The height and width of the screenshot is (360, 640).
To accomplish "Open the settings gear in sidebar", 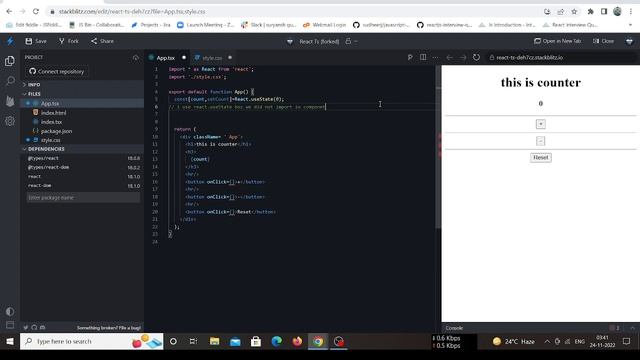I will (x=10, y=121).
